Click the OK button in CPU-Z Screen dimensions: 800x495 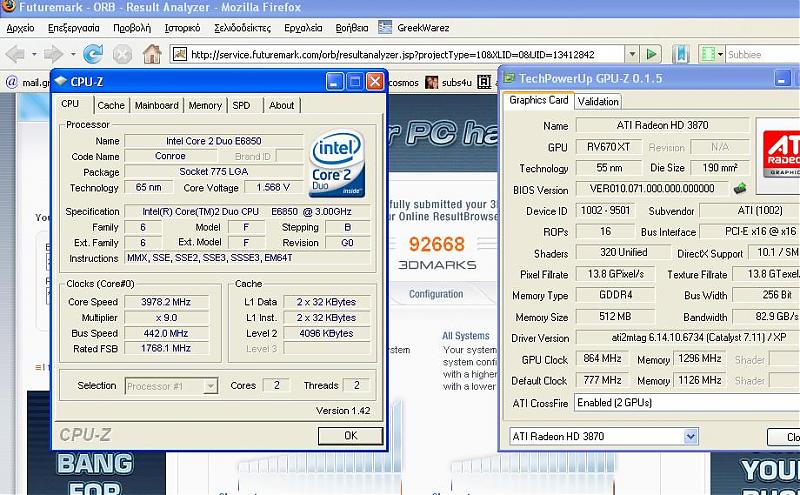tap(351, 435)
